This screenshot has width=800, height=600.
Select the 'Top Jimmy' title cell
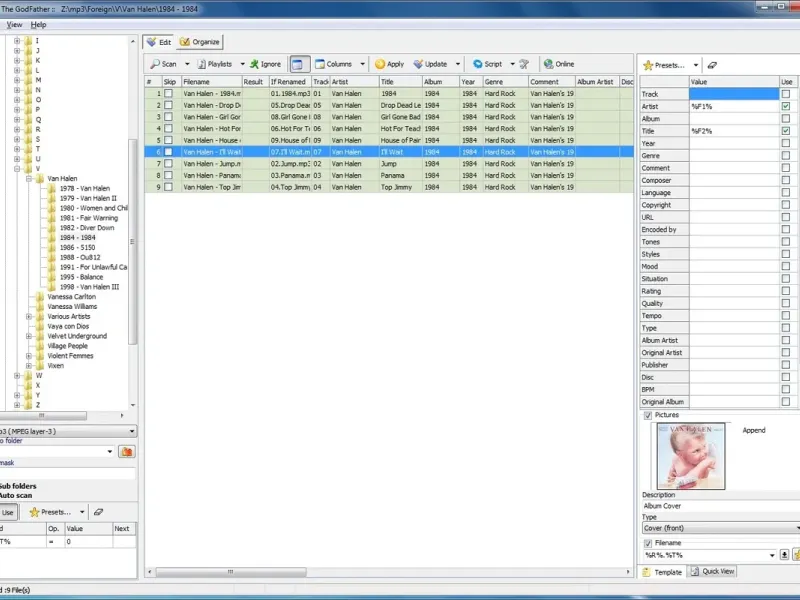pos(401,187)
